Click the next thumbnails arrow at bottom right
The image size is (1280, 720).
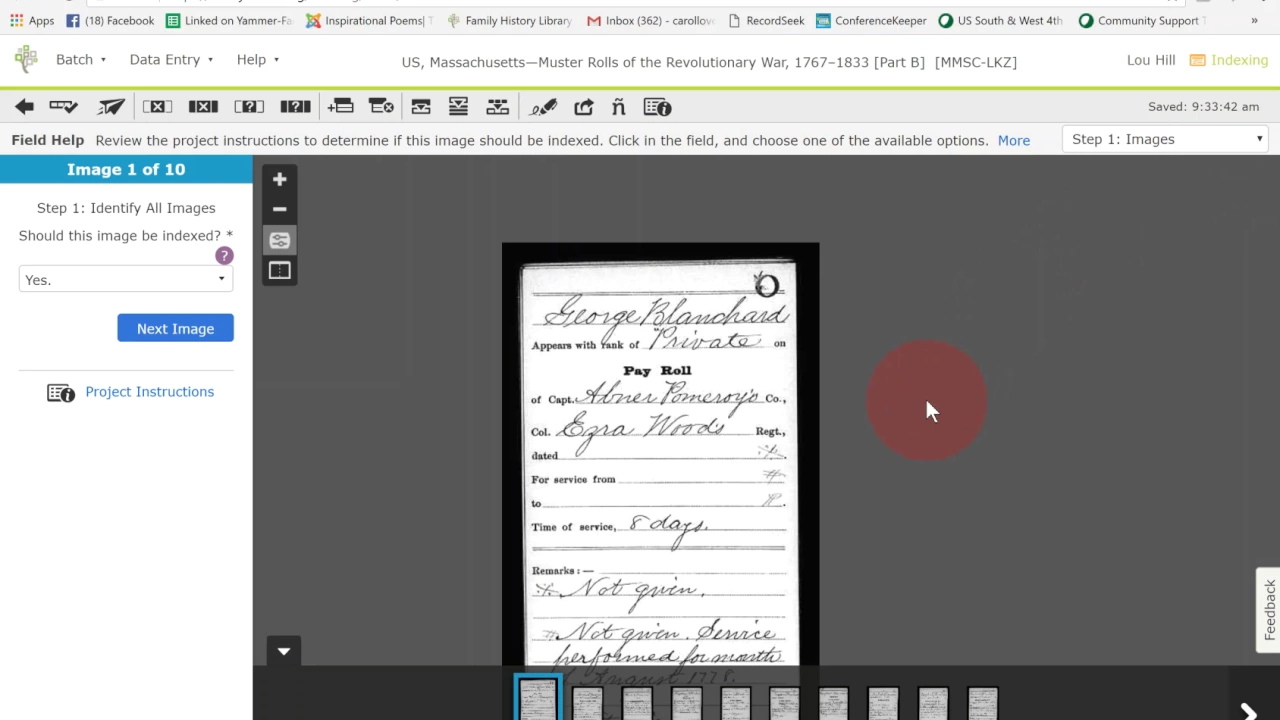coord(1248,712)
